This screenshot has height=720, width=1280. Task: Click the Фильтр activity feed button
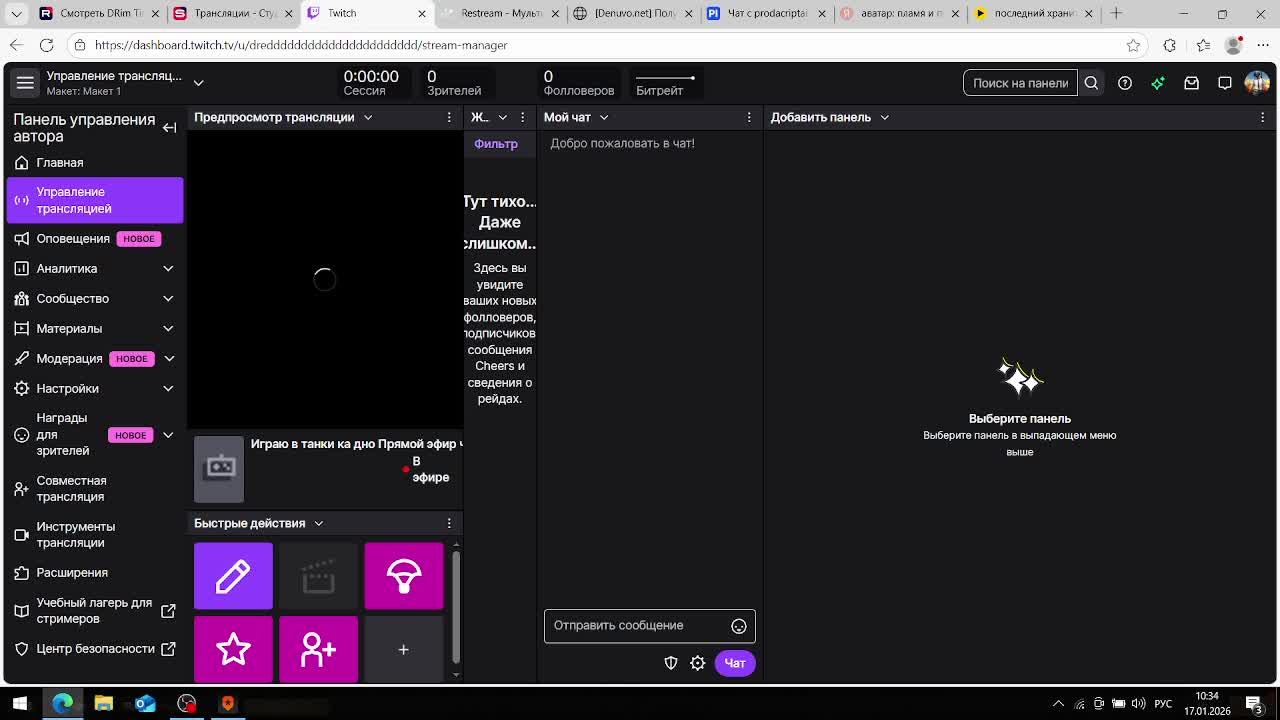point(496,144)
